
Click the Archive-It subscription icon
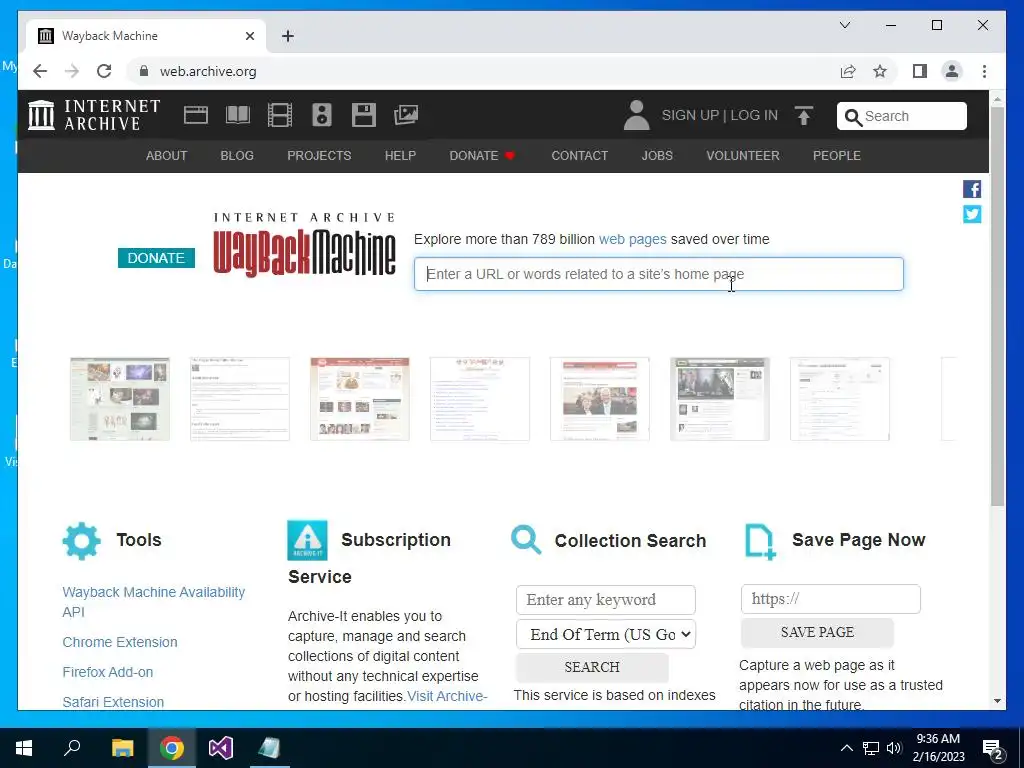(307, 540)
